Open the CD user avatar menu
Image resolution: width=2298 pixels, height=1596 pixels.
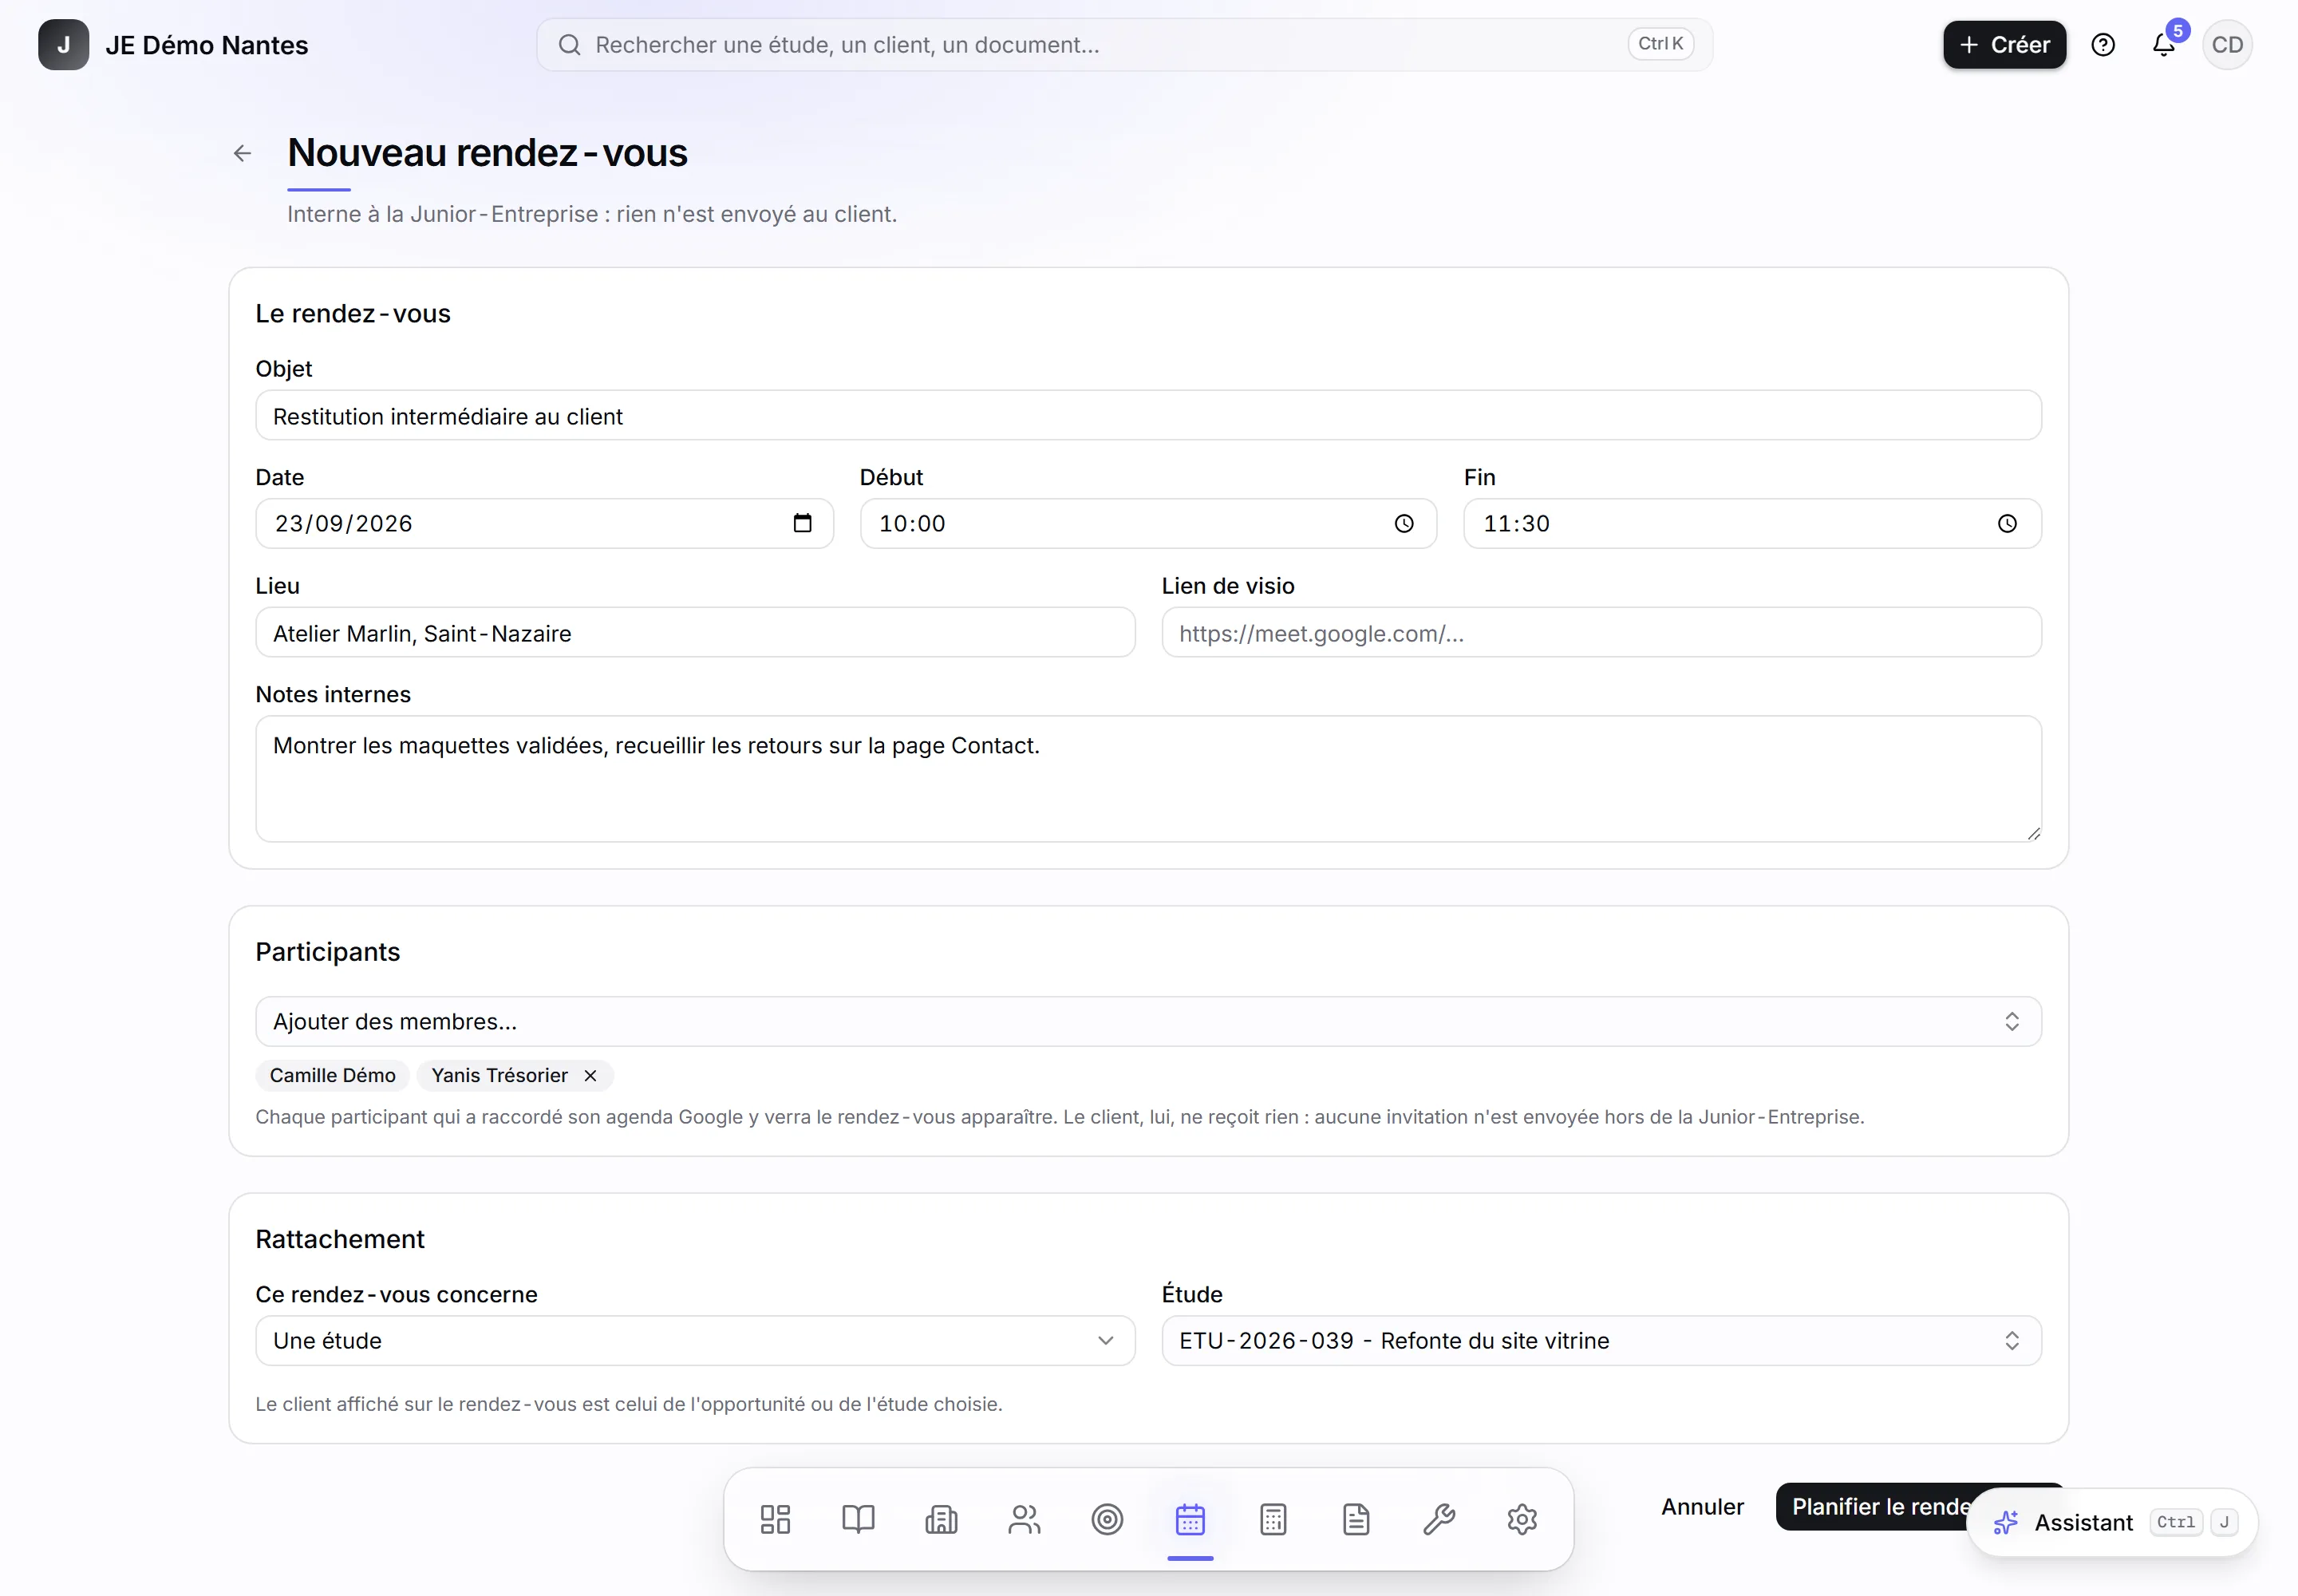(x=2227, y=45)
